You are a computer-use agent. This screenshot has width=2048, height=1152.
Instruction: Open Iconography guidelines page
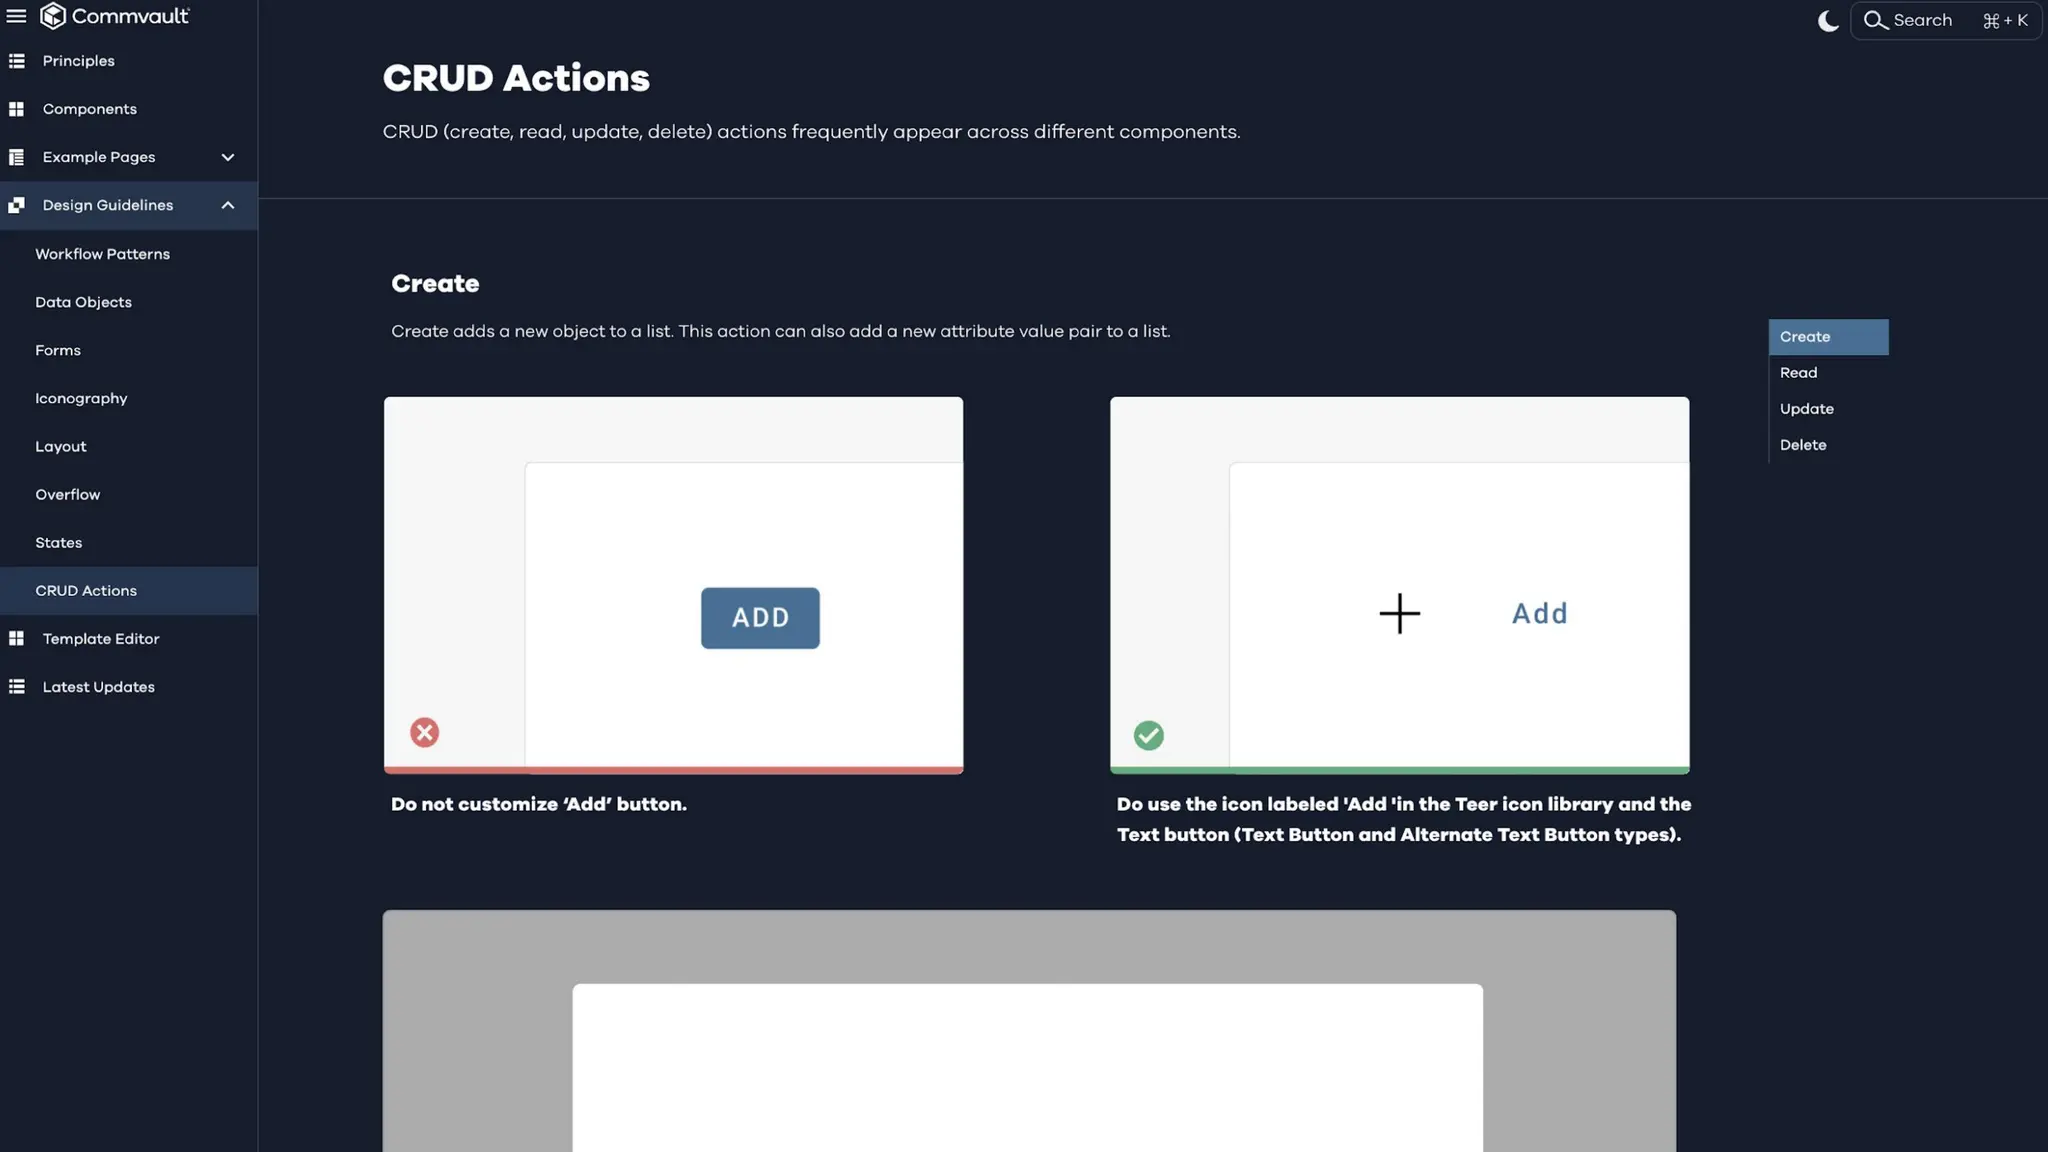(81, 398)
